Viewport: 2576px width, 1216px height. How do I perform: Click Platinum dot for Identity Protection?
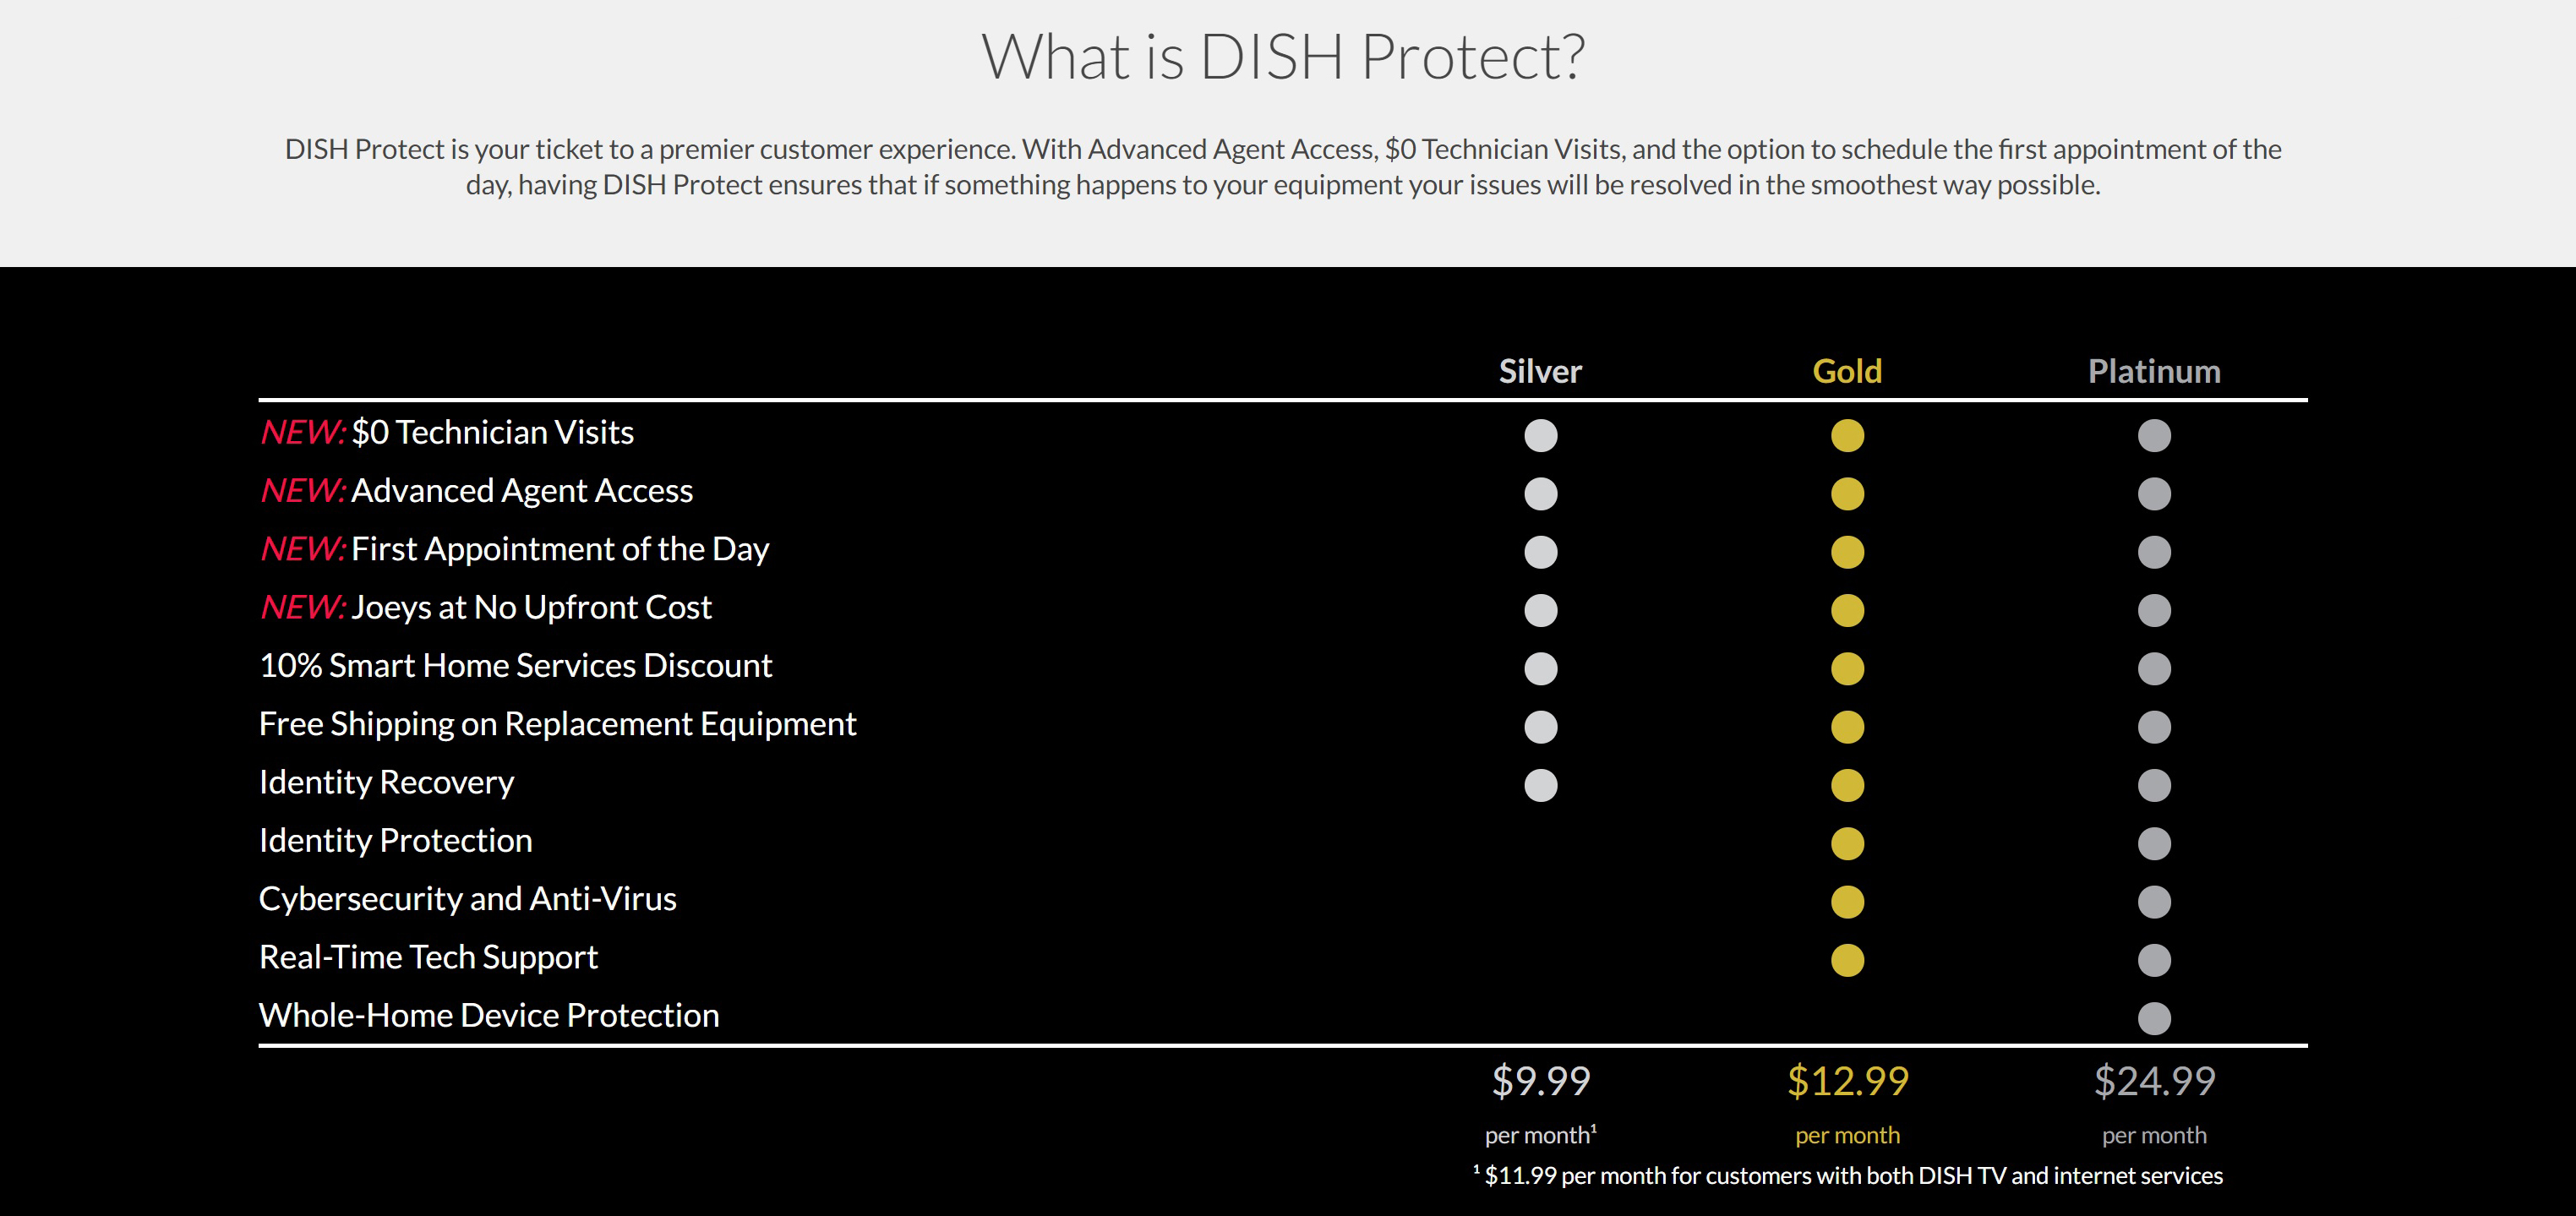point(2154,843)
